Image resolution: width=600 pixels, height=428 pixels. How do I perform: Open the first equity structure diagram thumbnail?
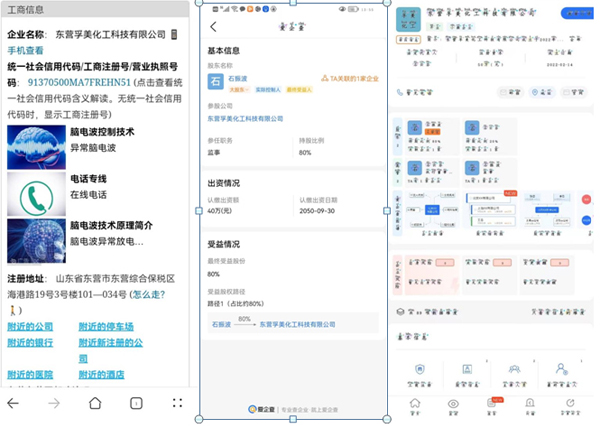tap(432, 212)
